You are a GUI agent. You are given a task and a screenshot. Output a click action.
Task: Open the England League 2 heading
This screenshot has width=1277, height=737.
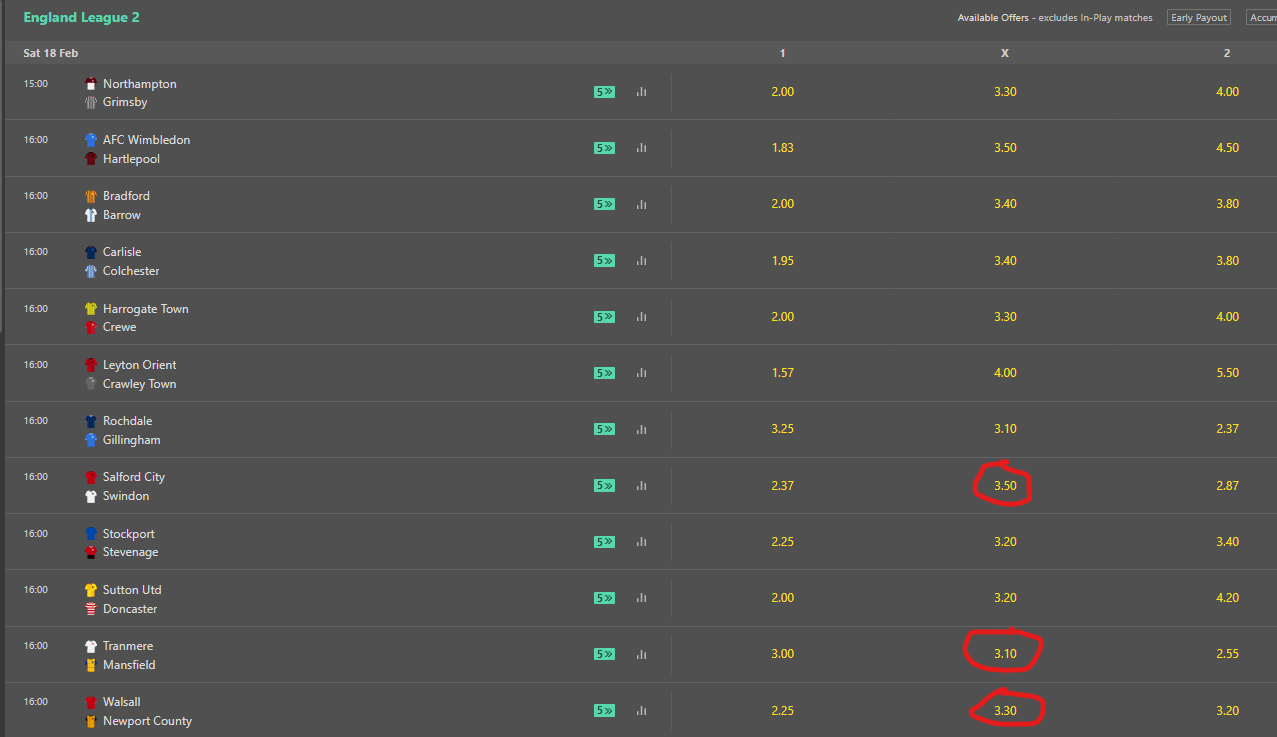[x=81, y=18]
